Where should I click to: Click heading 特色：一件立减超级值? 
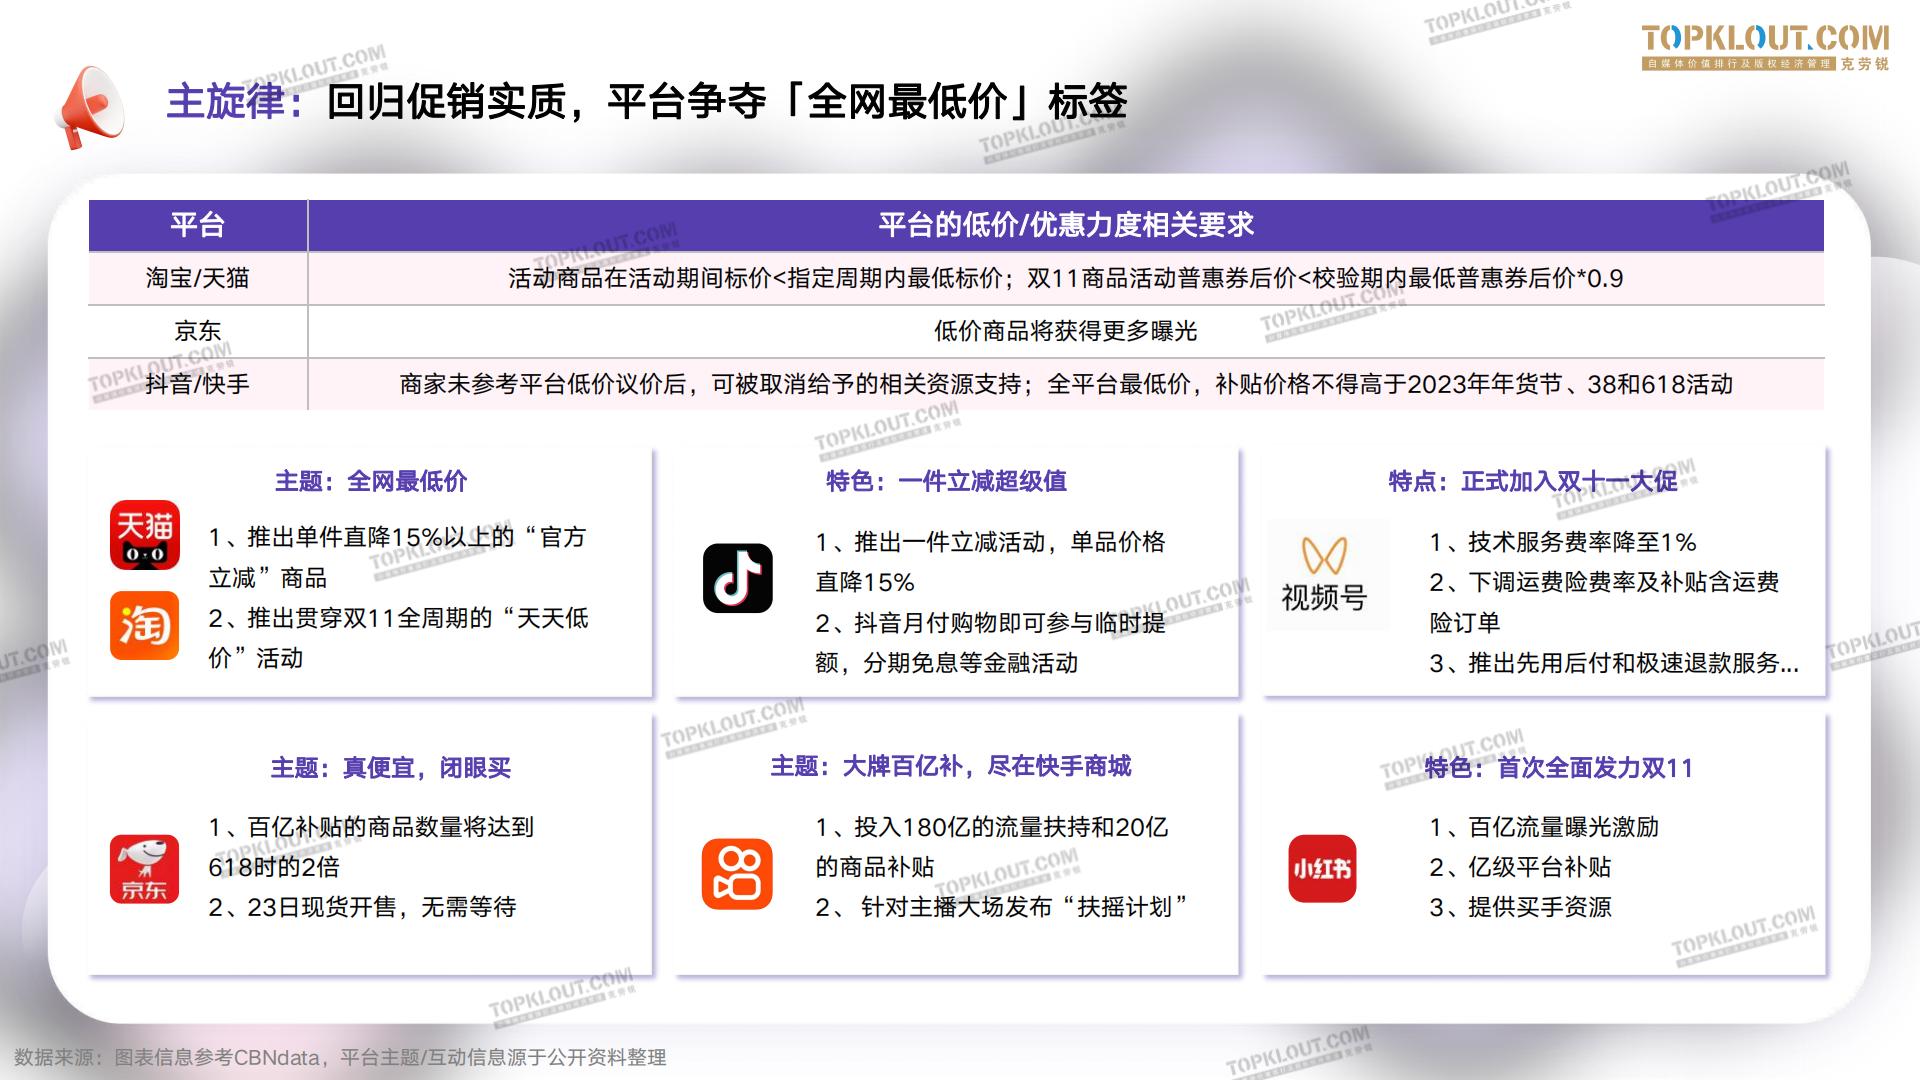tap(946, 481)
